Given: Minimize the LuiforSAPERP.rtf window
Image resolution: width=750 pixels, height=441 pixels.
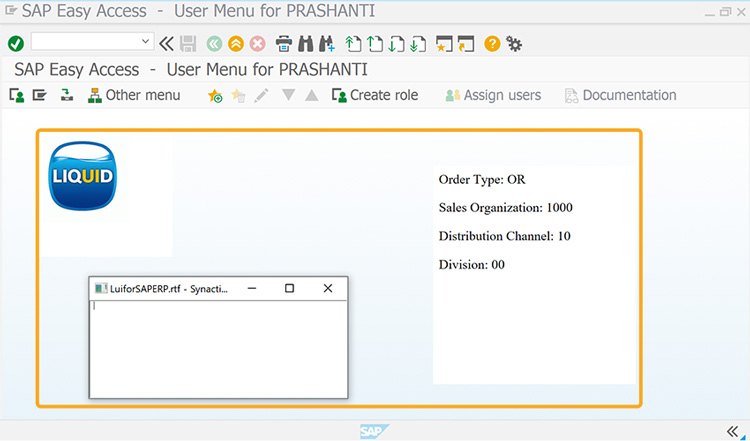Looking at the screenshot, I should click(252, 288).
